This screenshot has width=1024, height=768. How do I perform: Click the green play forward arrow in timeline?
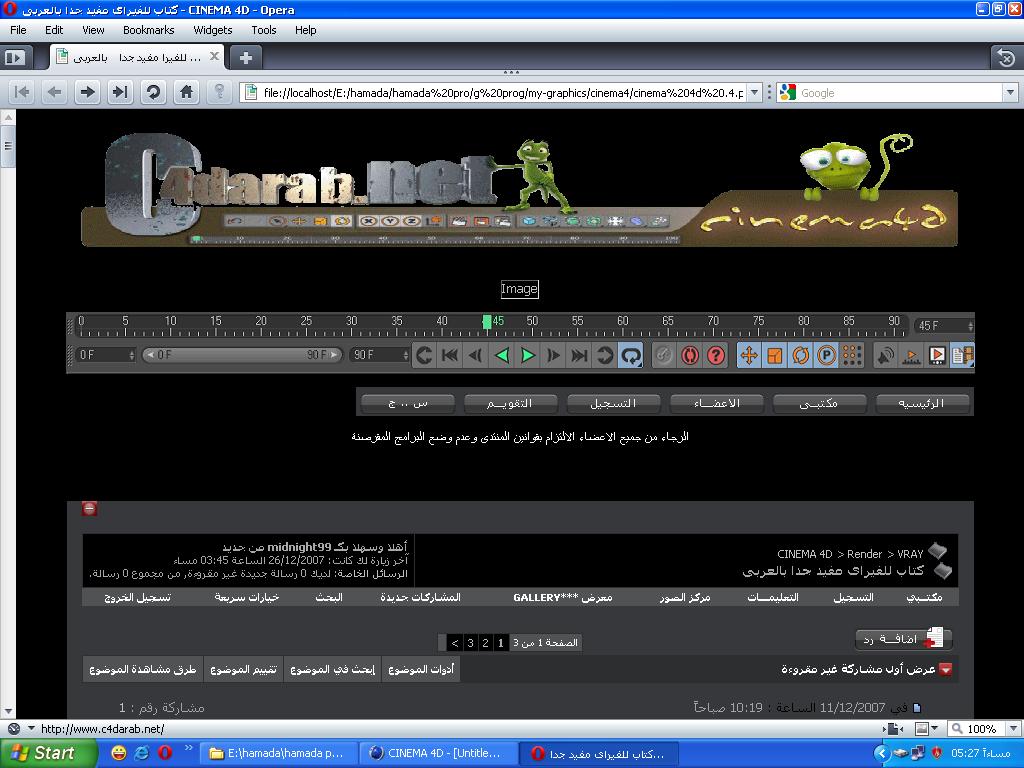pos(528,355)
